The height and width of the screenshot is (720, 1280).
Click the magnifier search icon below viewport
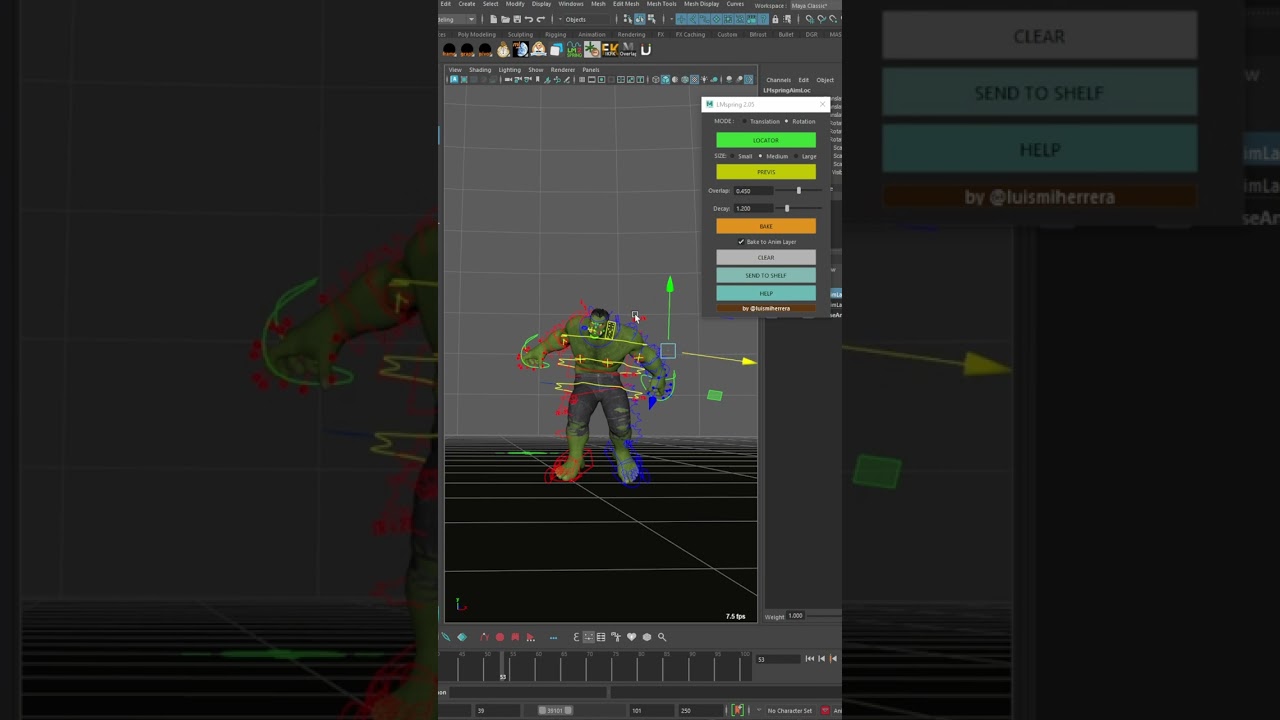pos(662,637)
